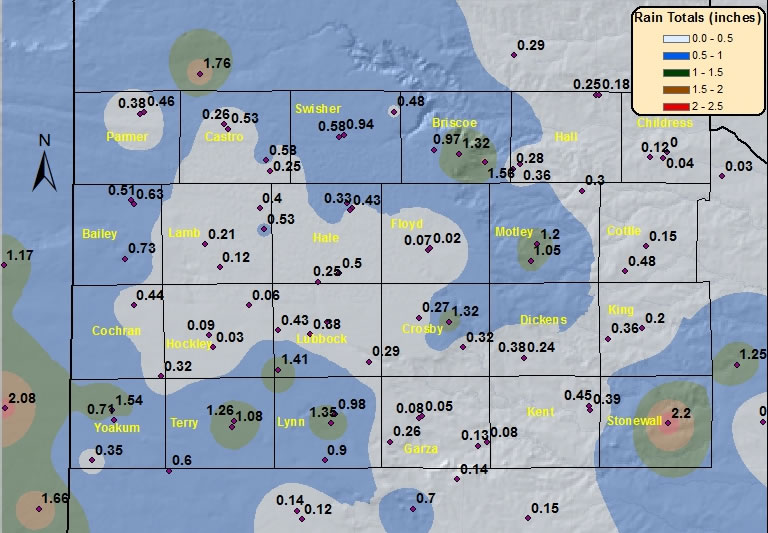The width and height of the screenshot is (768, 533).
Task: Select the station dot next to 2.2 in Stonewall
Action: (668, 423)
